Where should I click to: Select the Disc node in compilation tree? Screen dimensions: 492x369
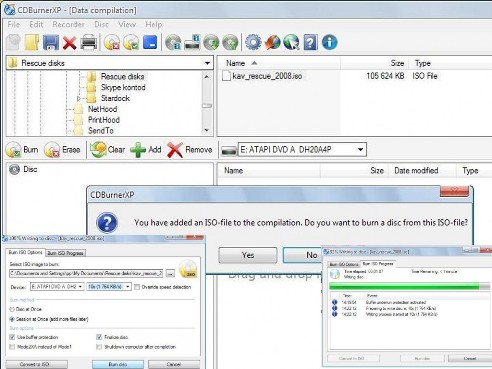coord(23,169)
